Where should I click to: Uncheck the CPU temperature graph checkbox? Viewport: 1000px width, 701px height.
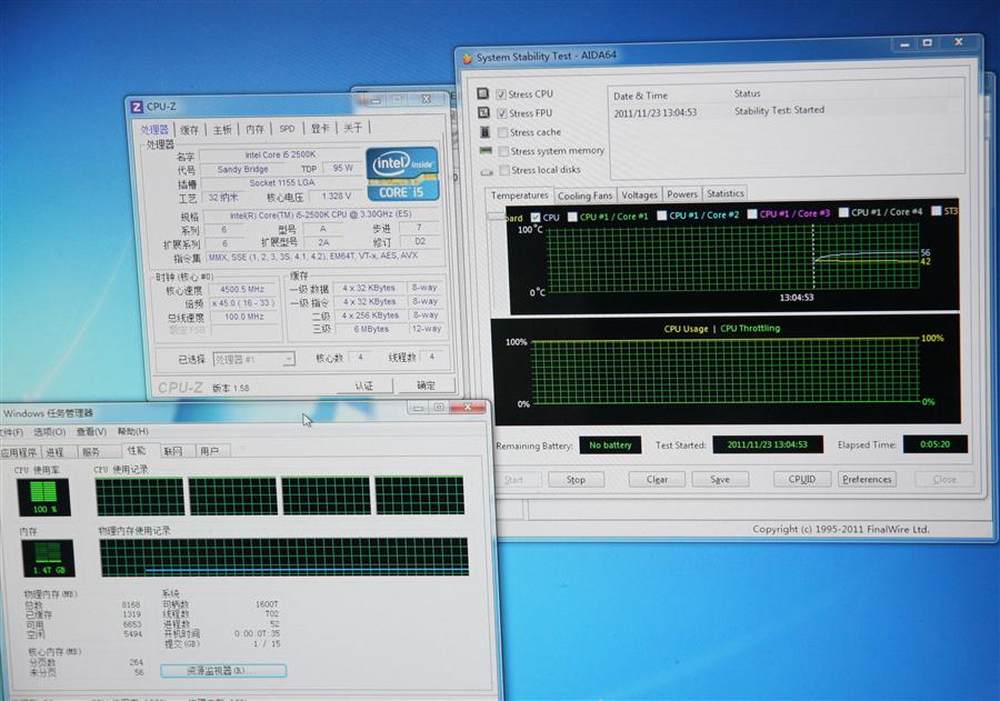(535, 218)
